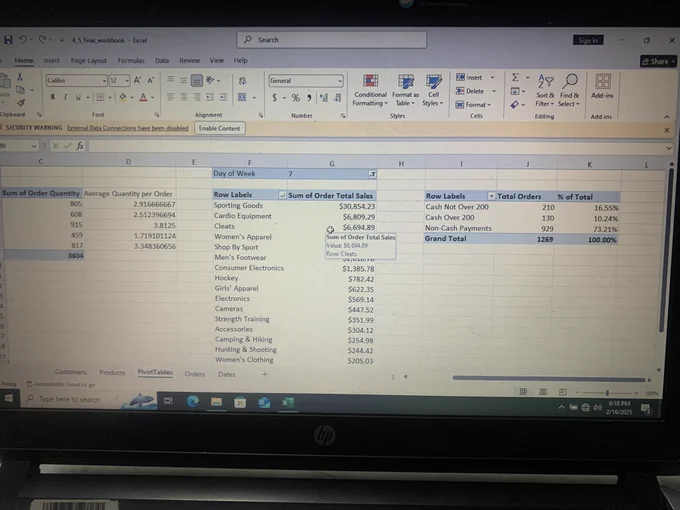The image size is (680, 510).
Task: Increase font size with the larger A
Action: pyautogui.click(x=137, y=80)
